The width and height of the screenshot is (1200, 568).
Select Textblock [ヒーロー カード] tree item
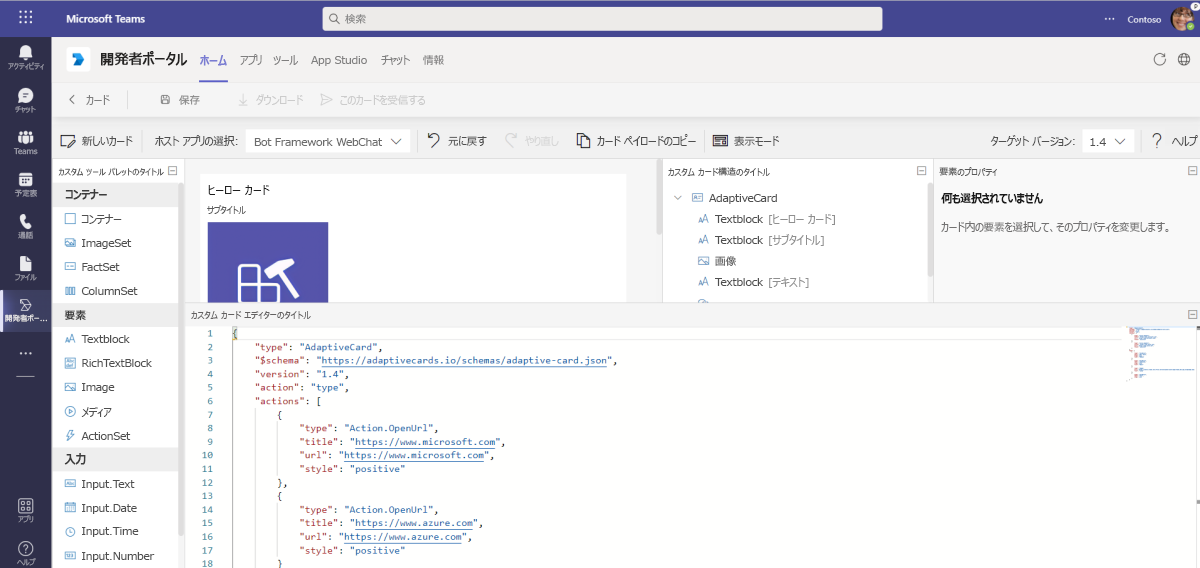click(x=766, y=219)
